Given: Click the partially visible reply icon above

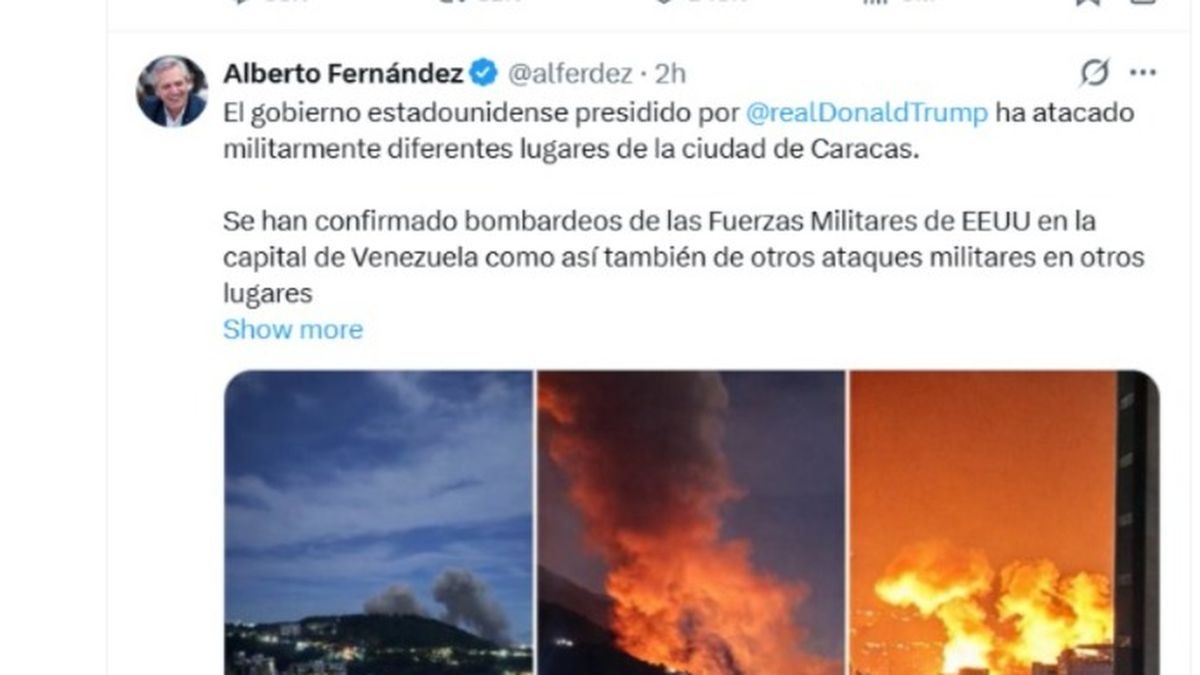Looking at the screenshot, I should click(240, 3).
